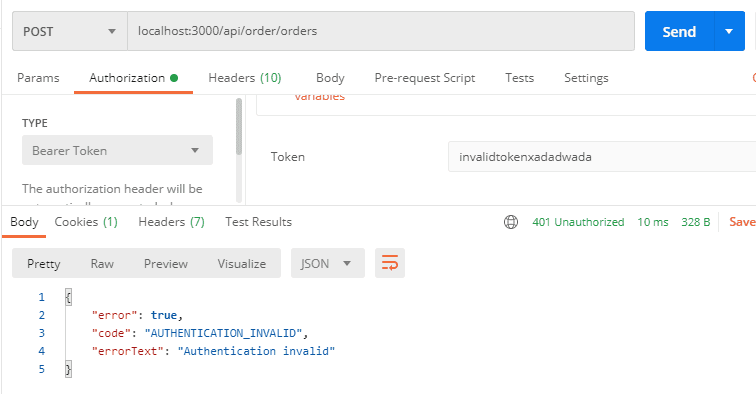Open the POST method dropdown
756x394 pixels.
70,31
